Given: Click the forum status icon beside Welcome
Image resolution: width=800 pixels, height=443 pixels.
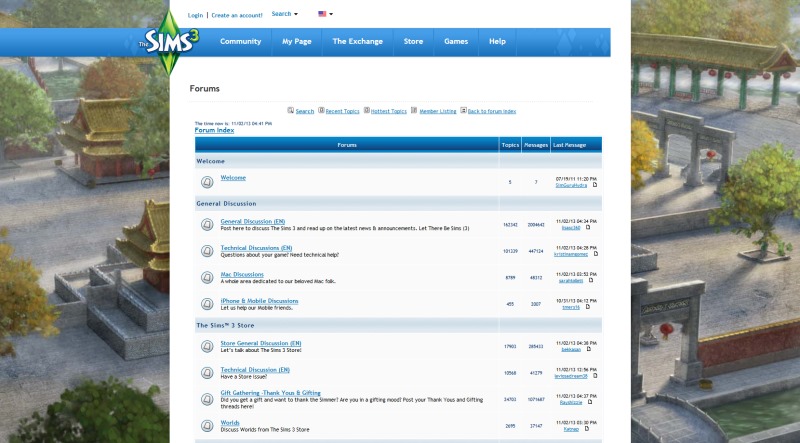Looking at the screenshot, I should 207,182.
